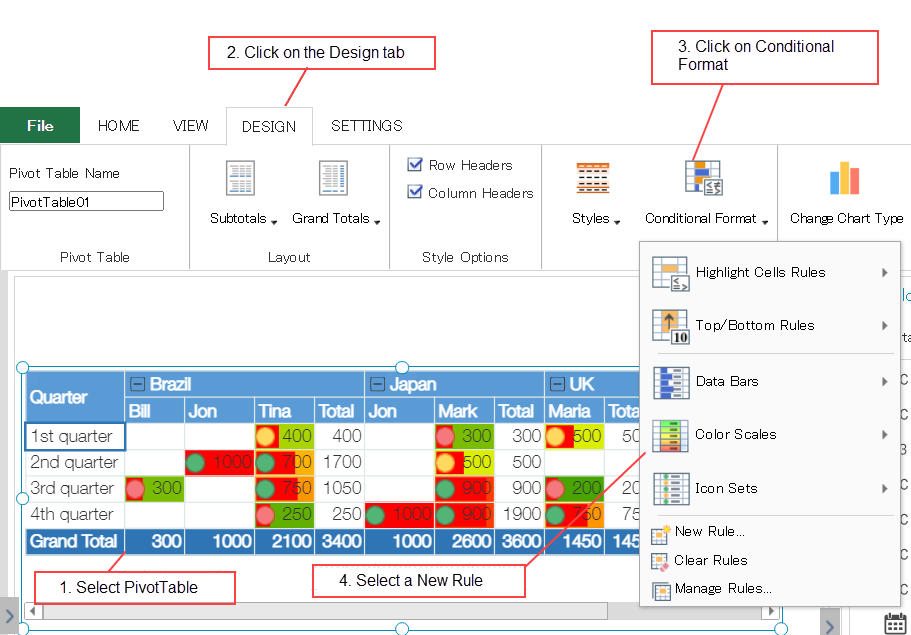
Task: Open the Grand Totals layout options
Action: click(336, 194)
